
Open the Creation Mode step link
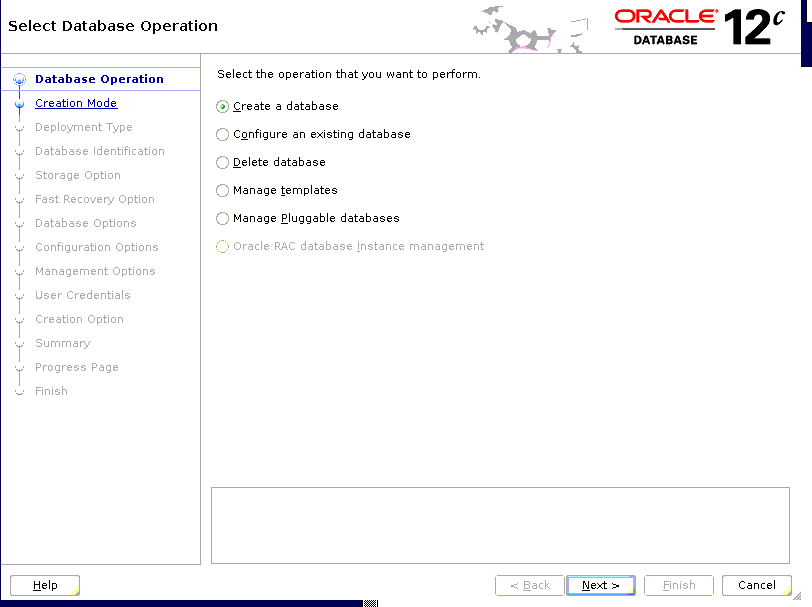point(76,103)
